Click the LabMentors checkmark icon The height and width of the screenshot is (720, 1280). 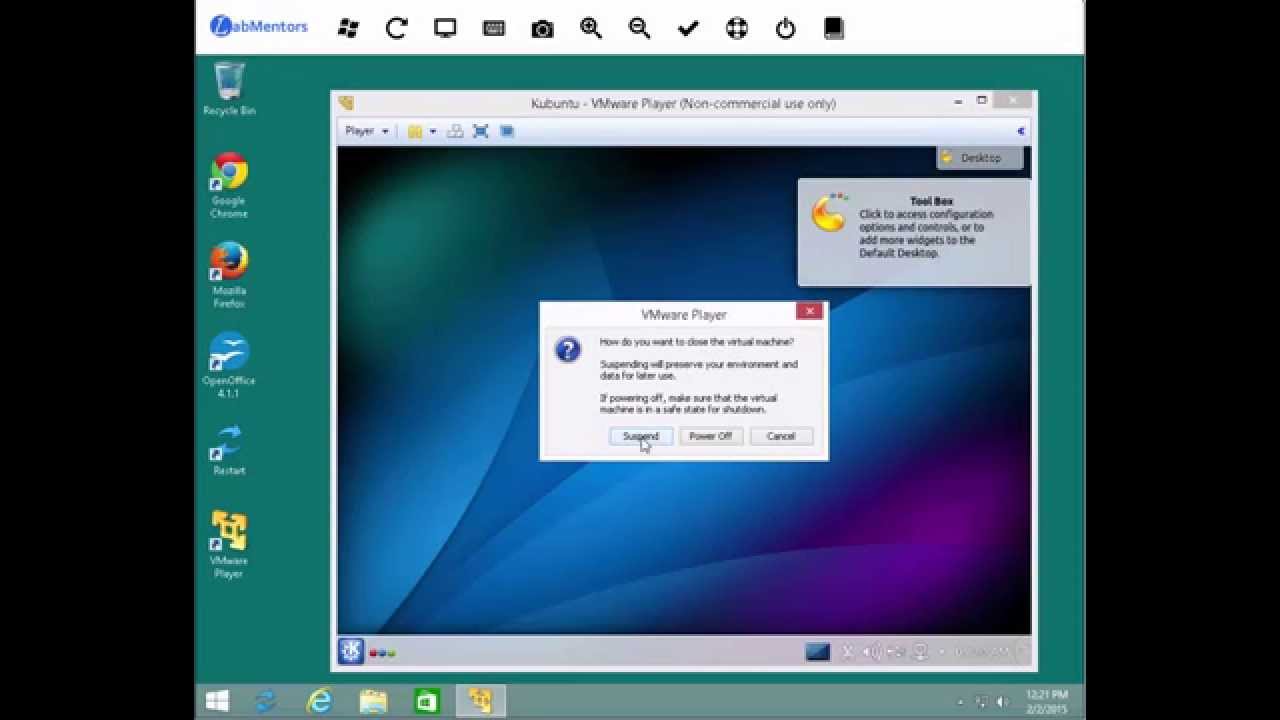(688, 29)
